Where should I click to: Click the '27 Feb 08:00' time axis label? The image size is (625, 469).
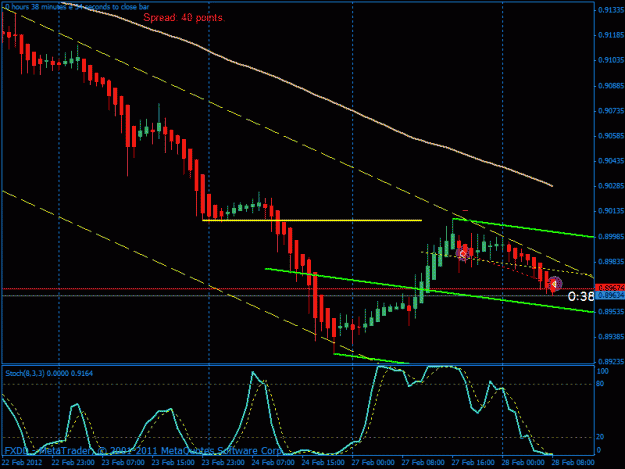pyautogui.click(x=423, y=462)
